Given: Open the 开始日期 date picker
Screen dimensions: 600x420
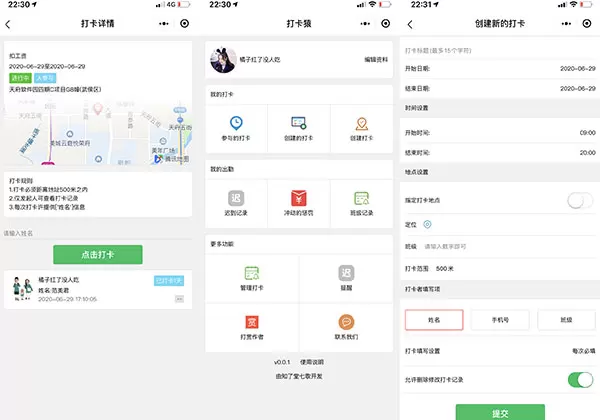Looking at the screenshot, I should click(500, 69).
